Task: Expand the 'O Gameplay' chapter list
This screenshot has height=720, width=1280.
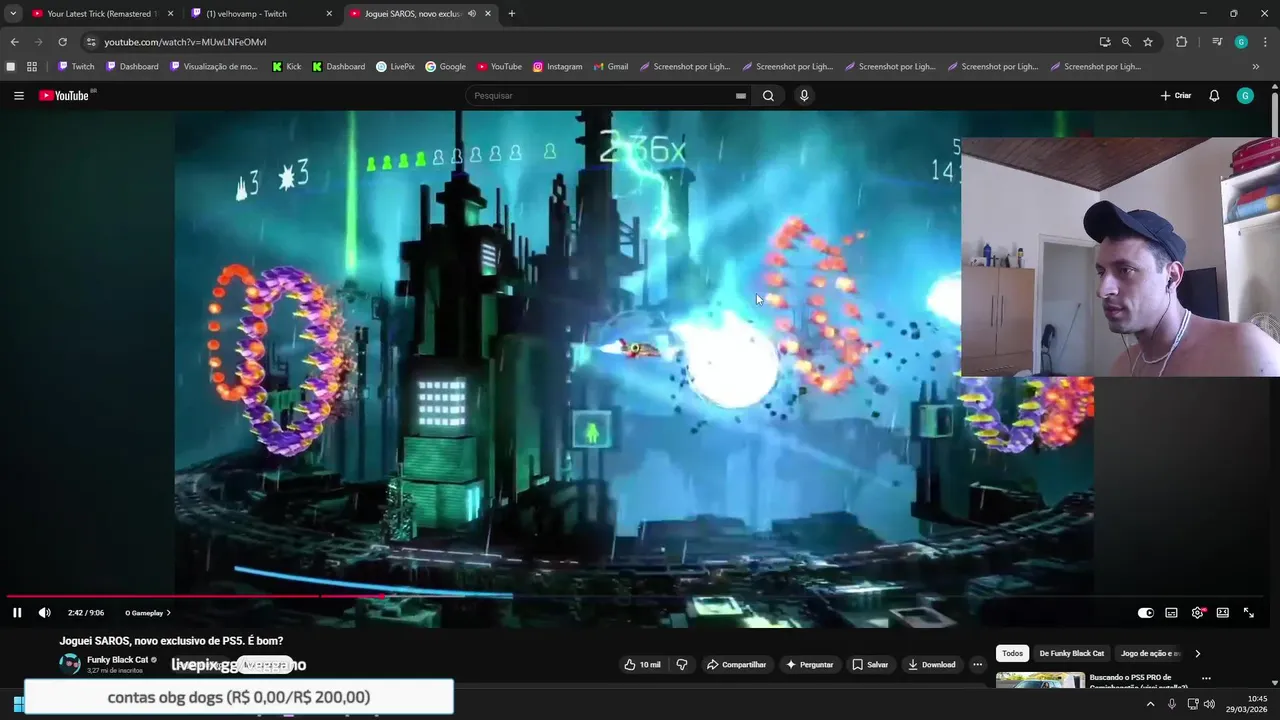Action: pos(148,613)
